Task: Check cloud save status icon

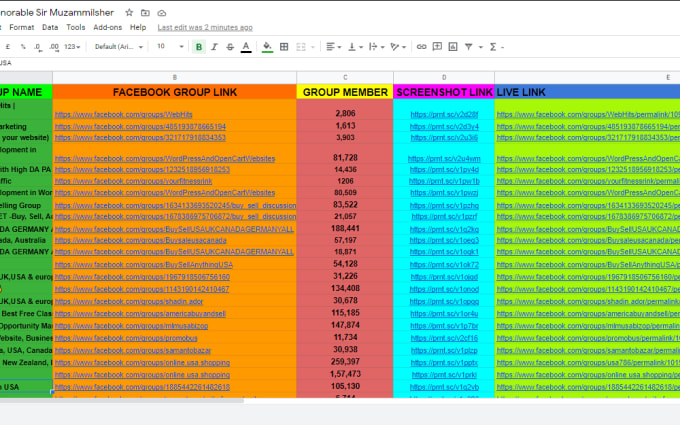Action: tap(161, 13)
